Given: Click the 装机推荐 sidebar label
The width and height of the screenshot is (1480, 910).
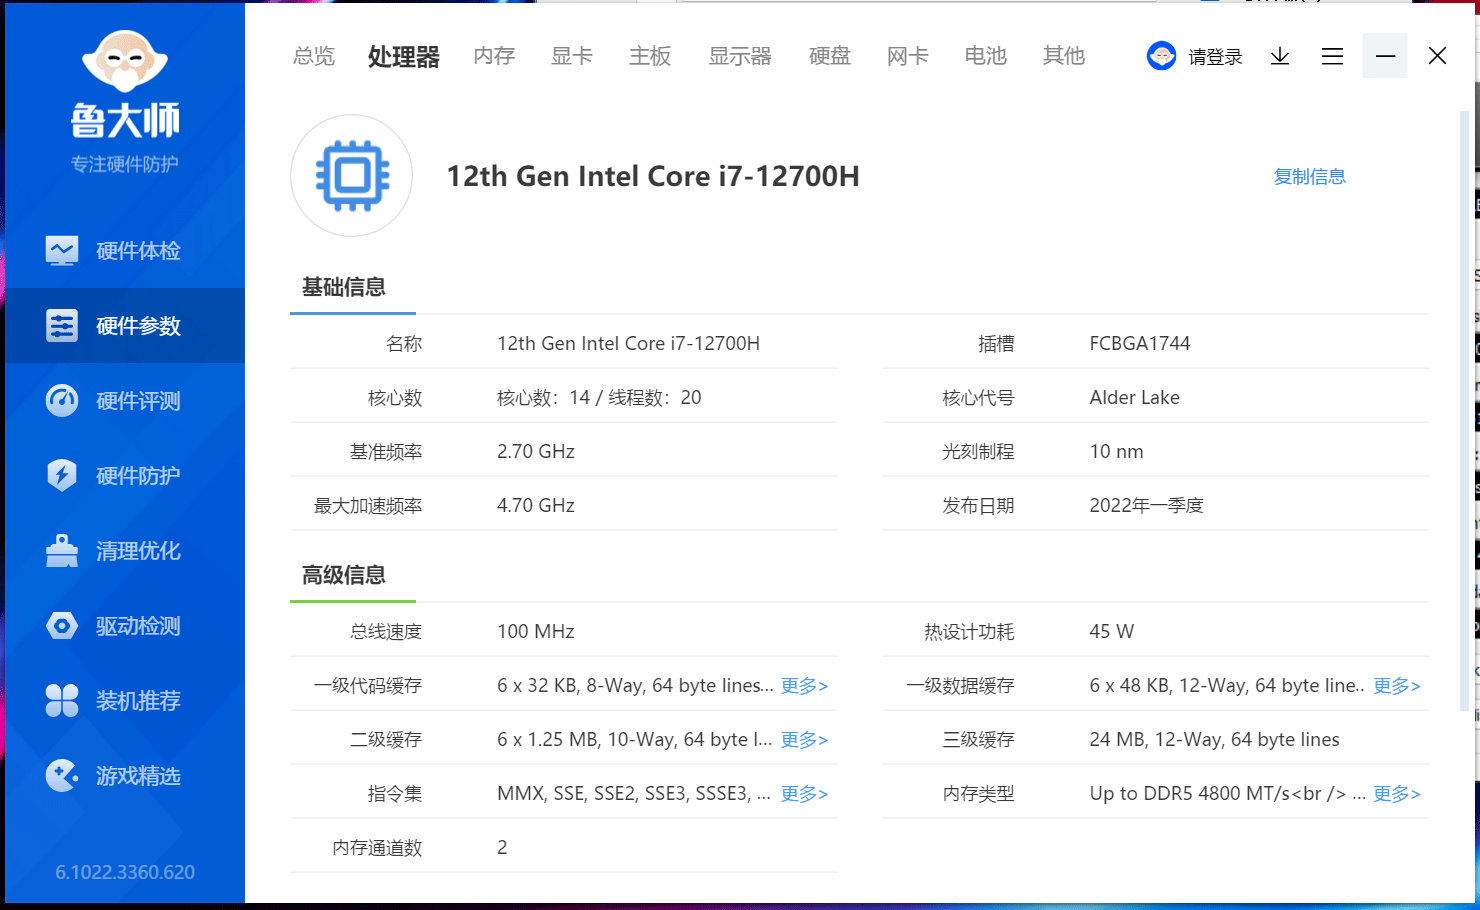Looking at the screenshot, I should point(138,700).
